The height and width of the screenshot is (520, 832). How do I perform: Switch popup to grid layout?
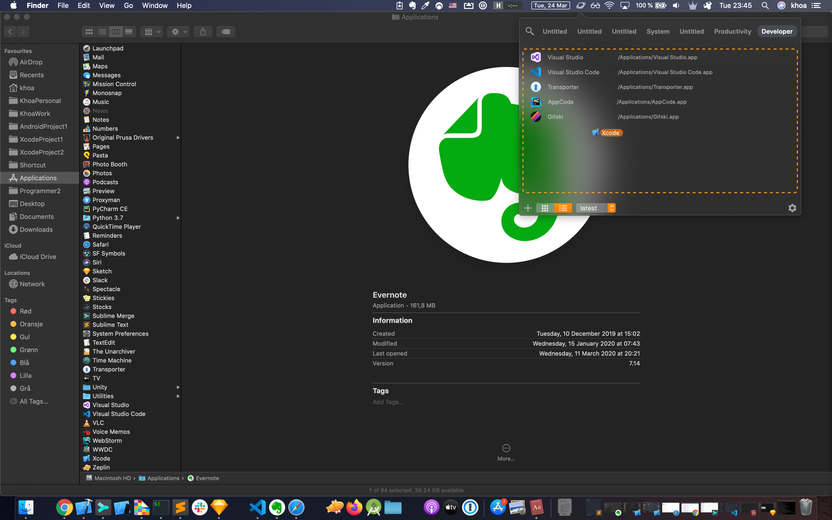click(x=545, y=208)
